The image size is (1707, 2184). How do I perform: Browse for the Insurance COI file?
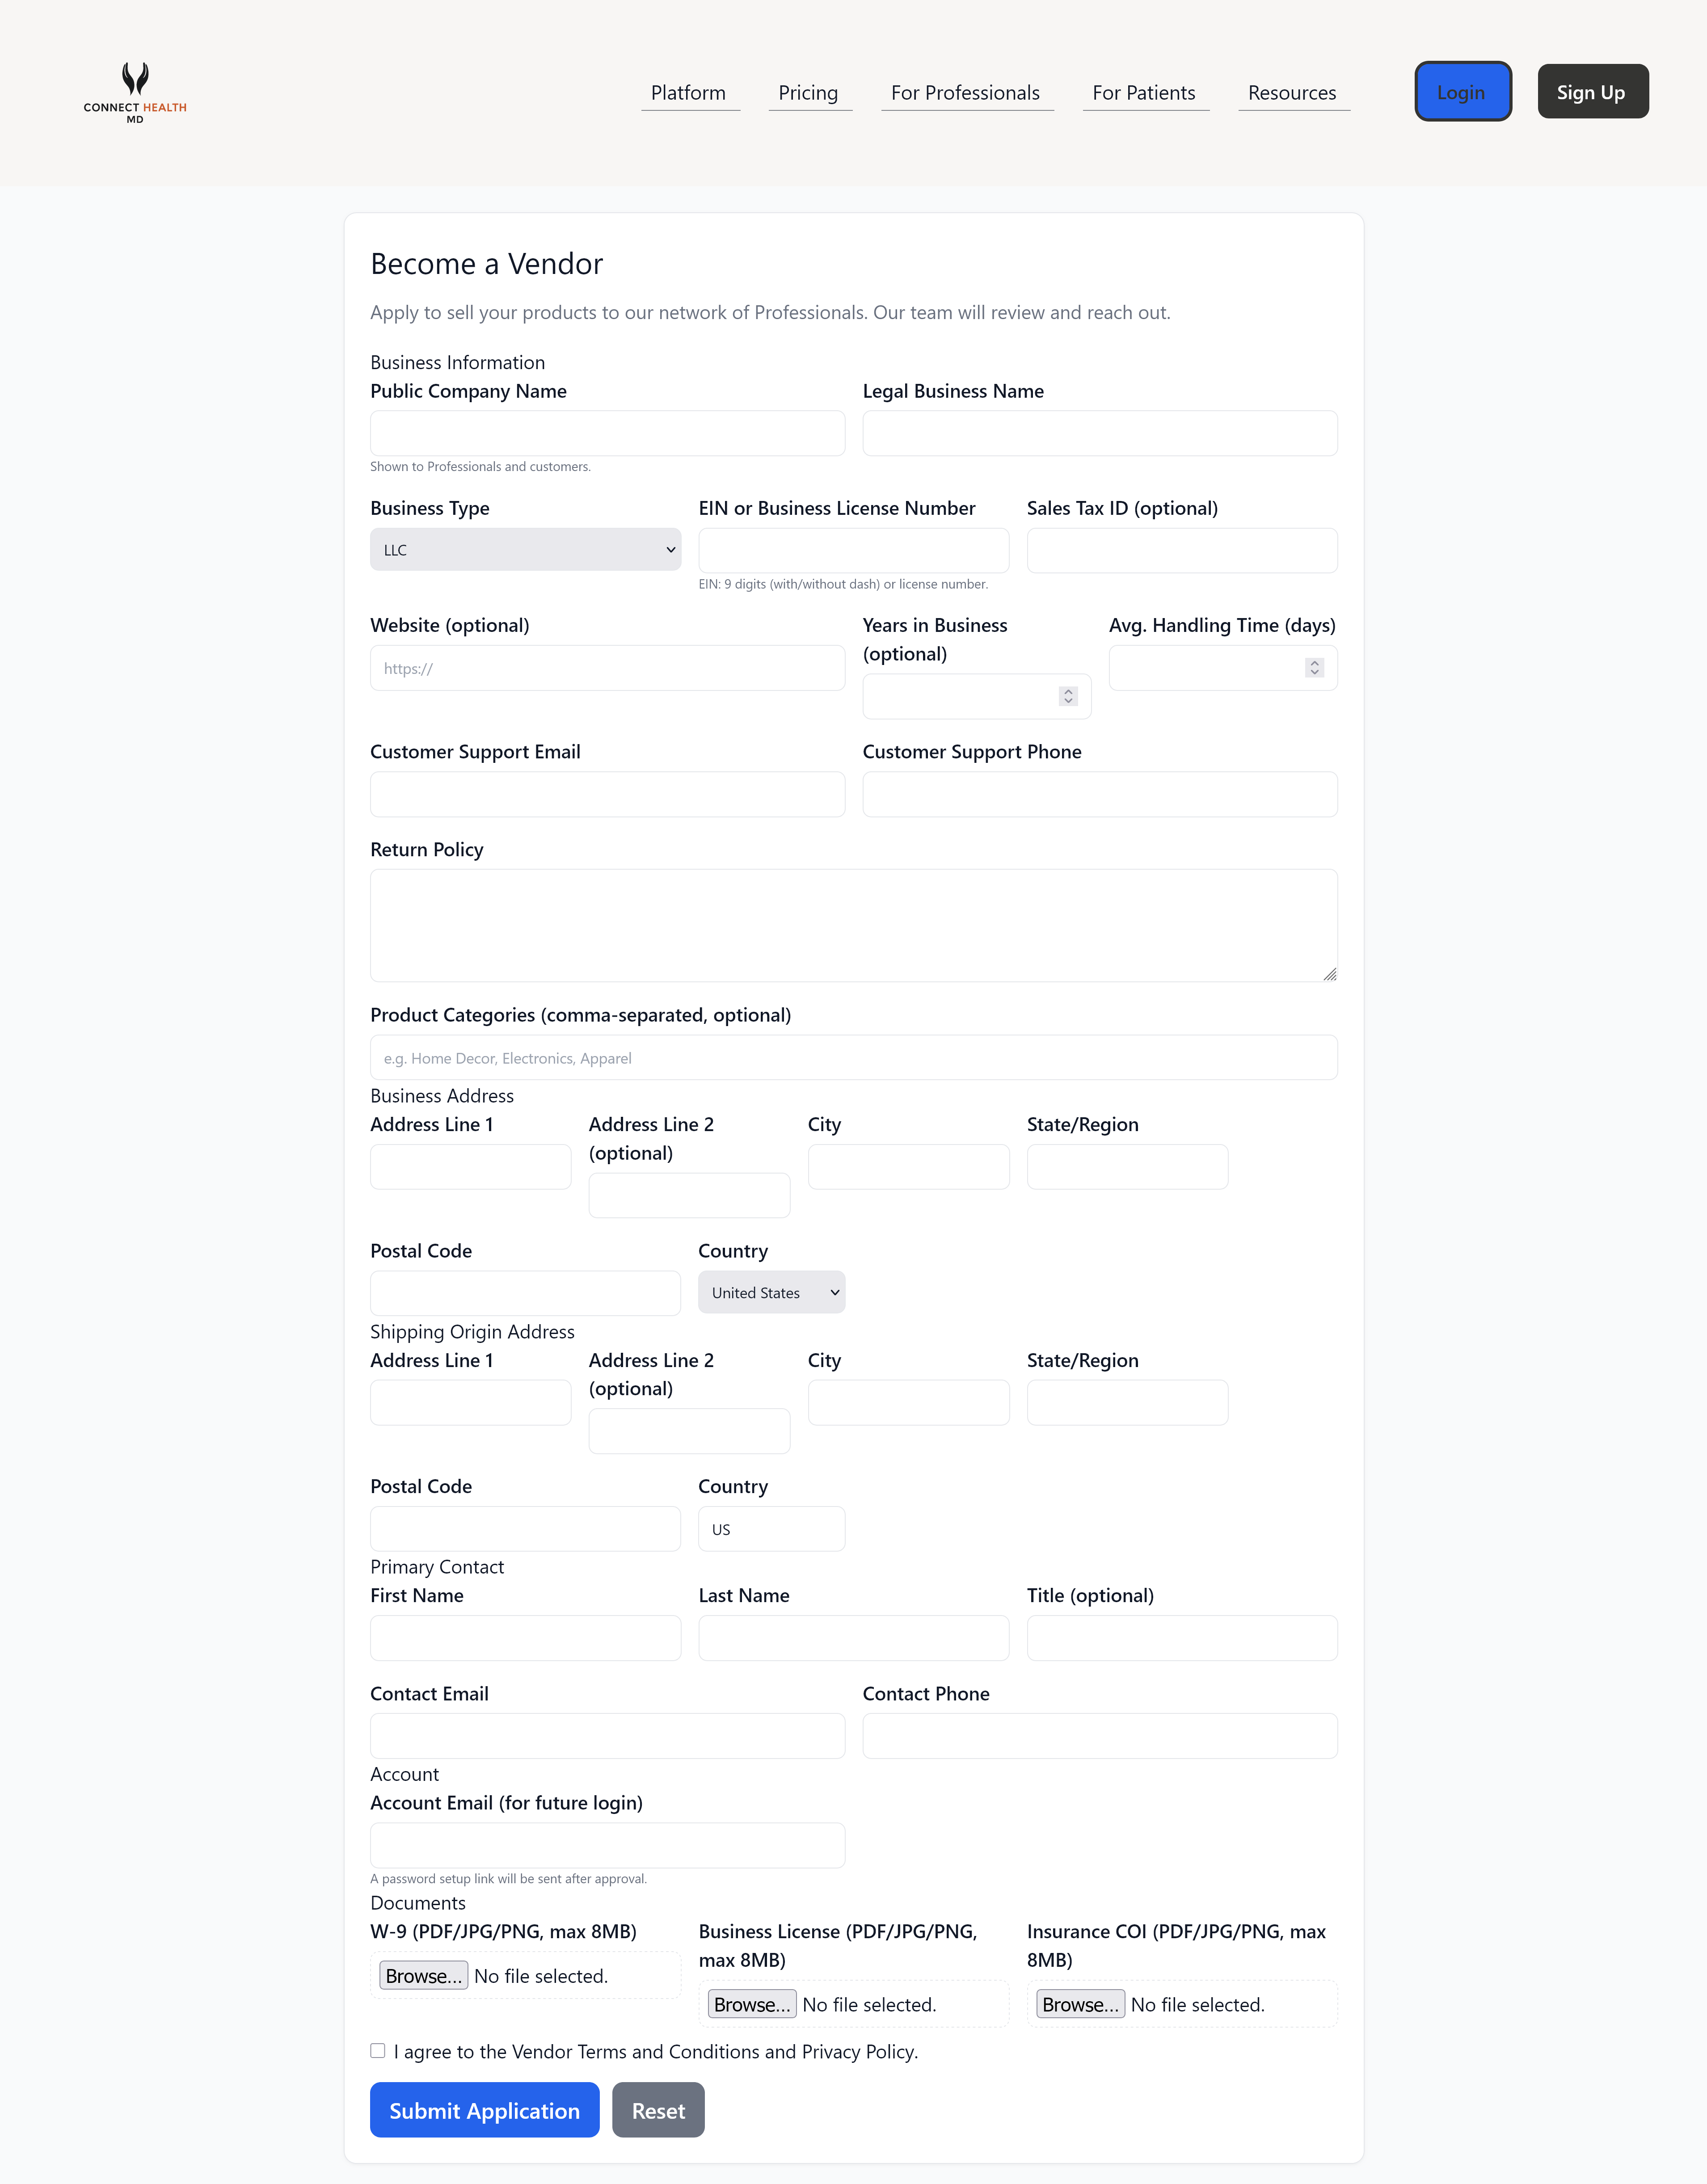1080,2004
